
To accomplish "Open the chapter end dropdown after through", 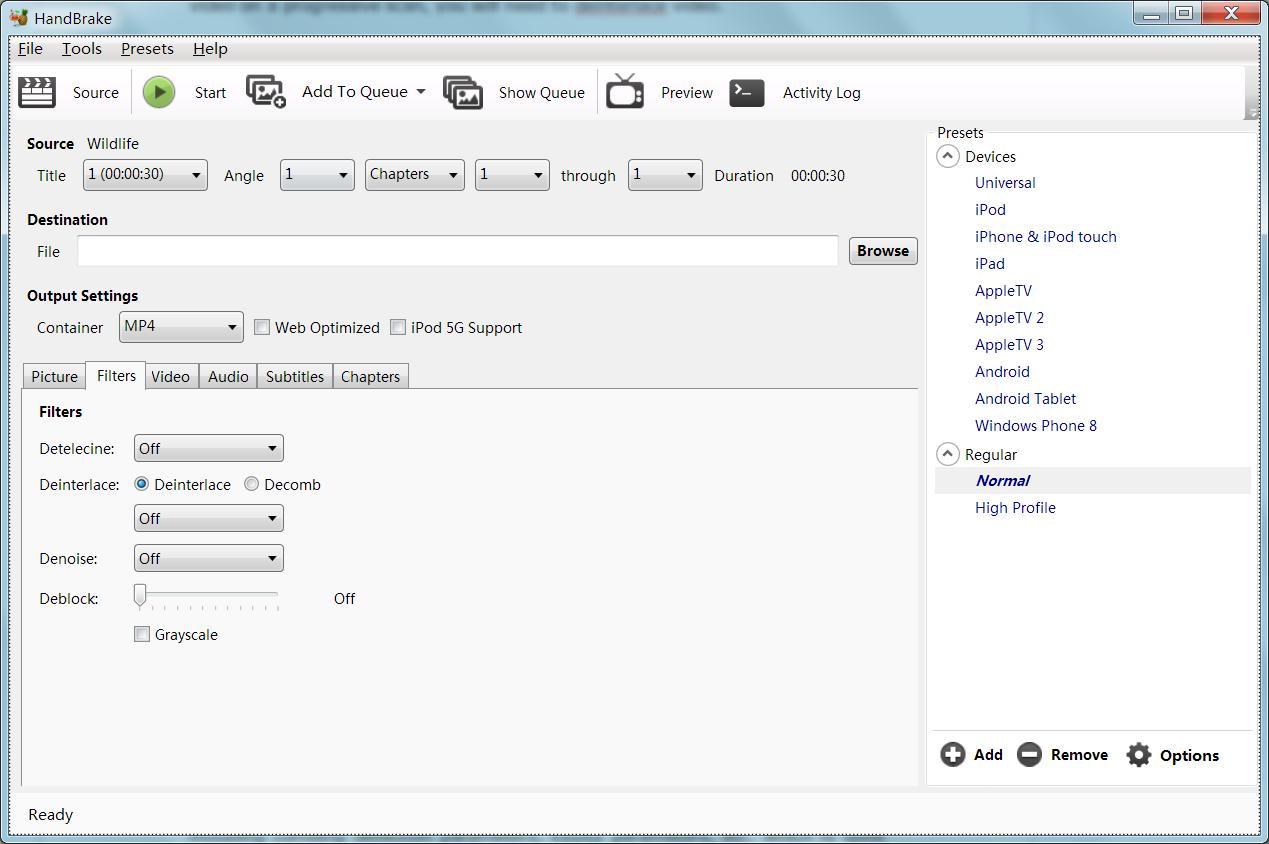I will click(665, 175).
